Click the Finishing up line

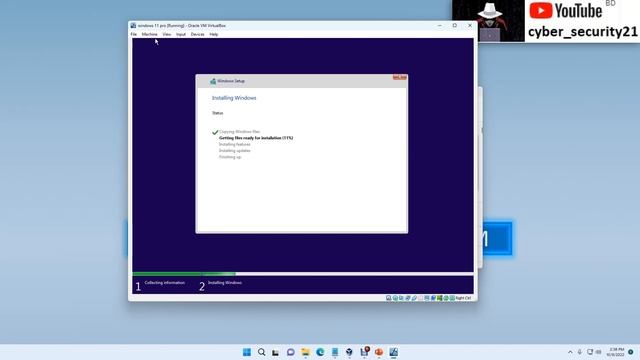pos(230,157)
